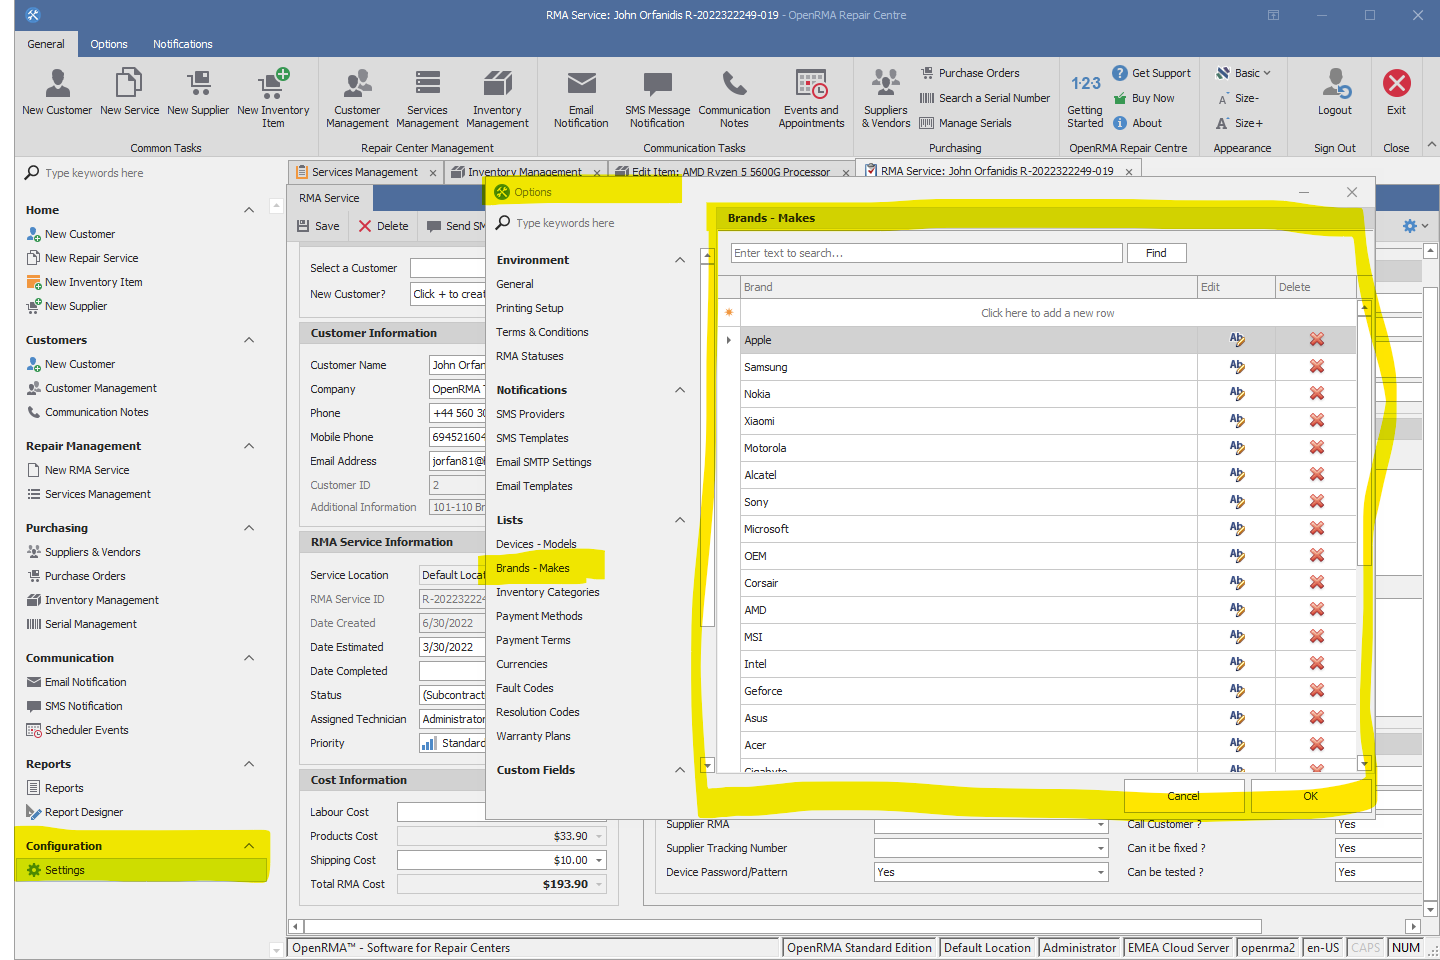The image size is (1440, 960).
Task: Delete the Microsoft brand row
Action: 1317,529
